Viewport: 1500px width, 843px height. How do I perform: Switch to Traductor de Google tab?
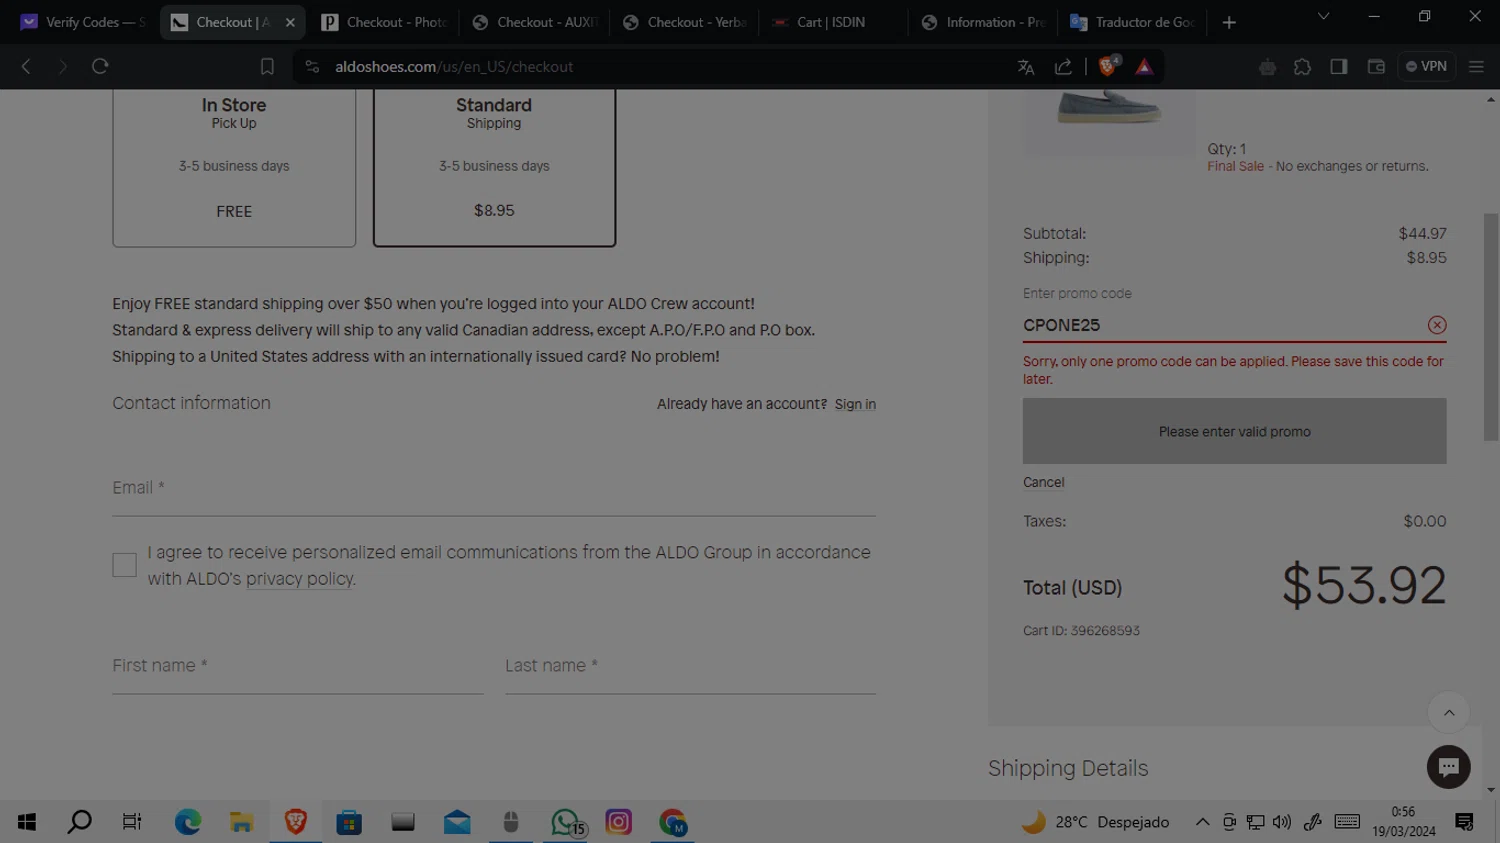click(x=1133, y=22)
